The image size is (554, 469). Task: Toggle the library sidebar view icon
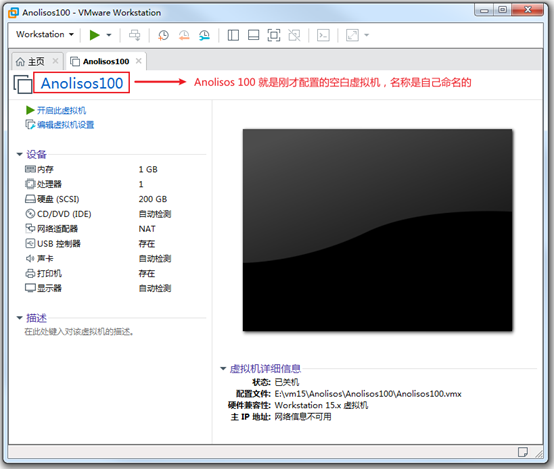coord(233,35)
